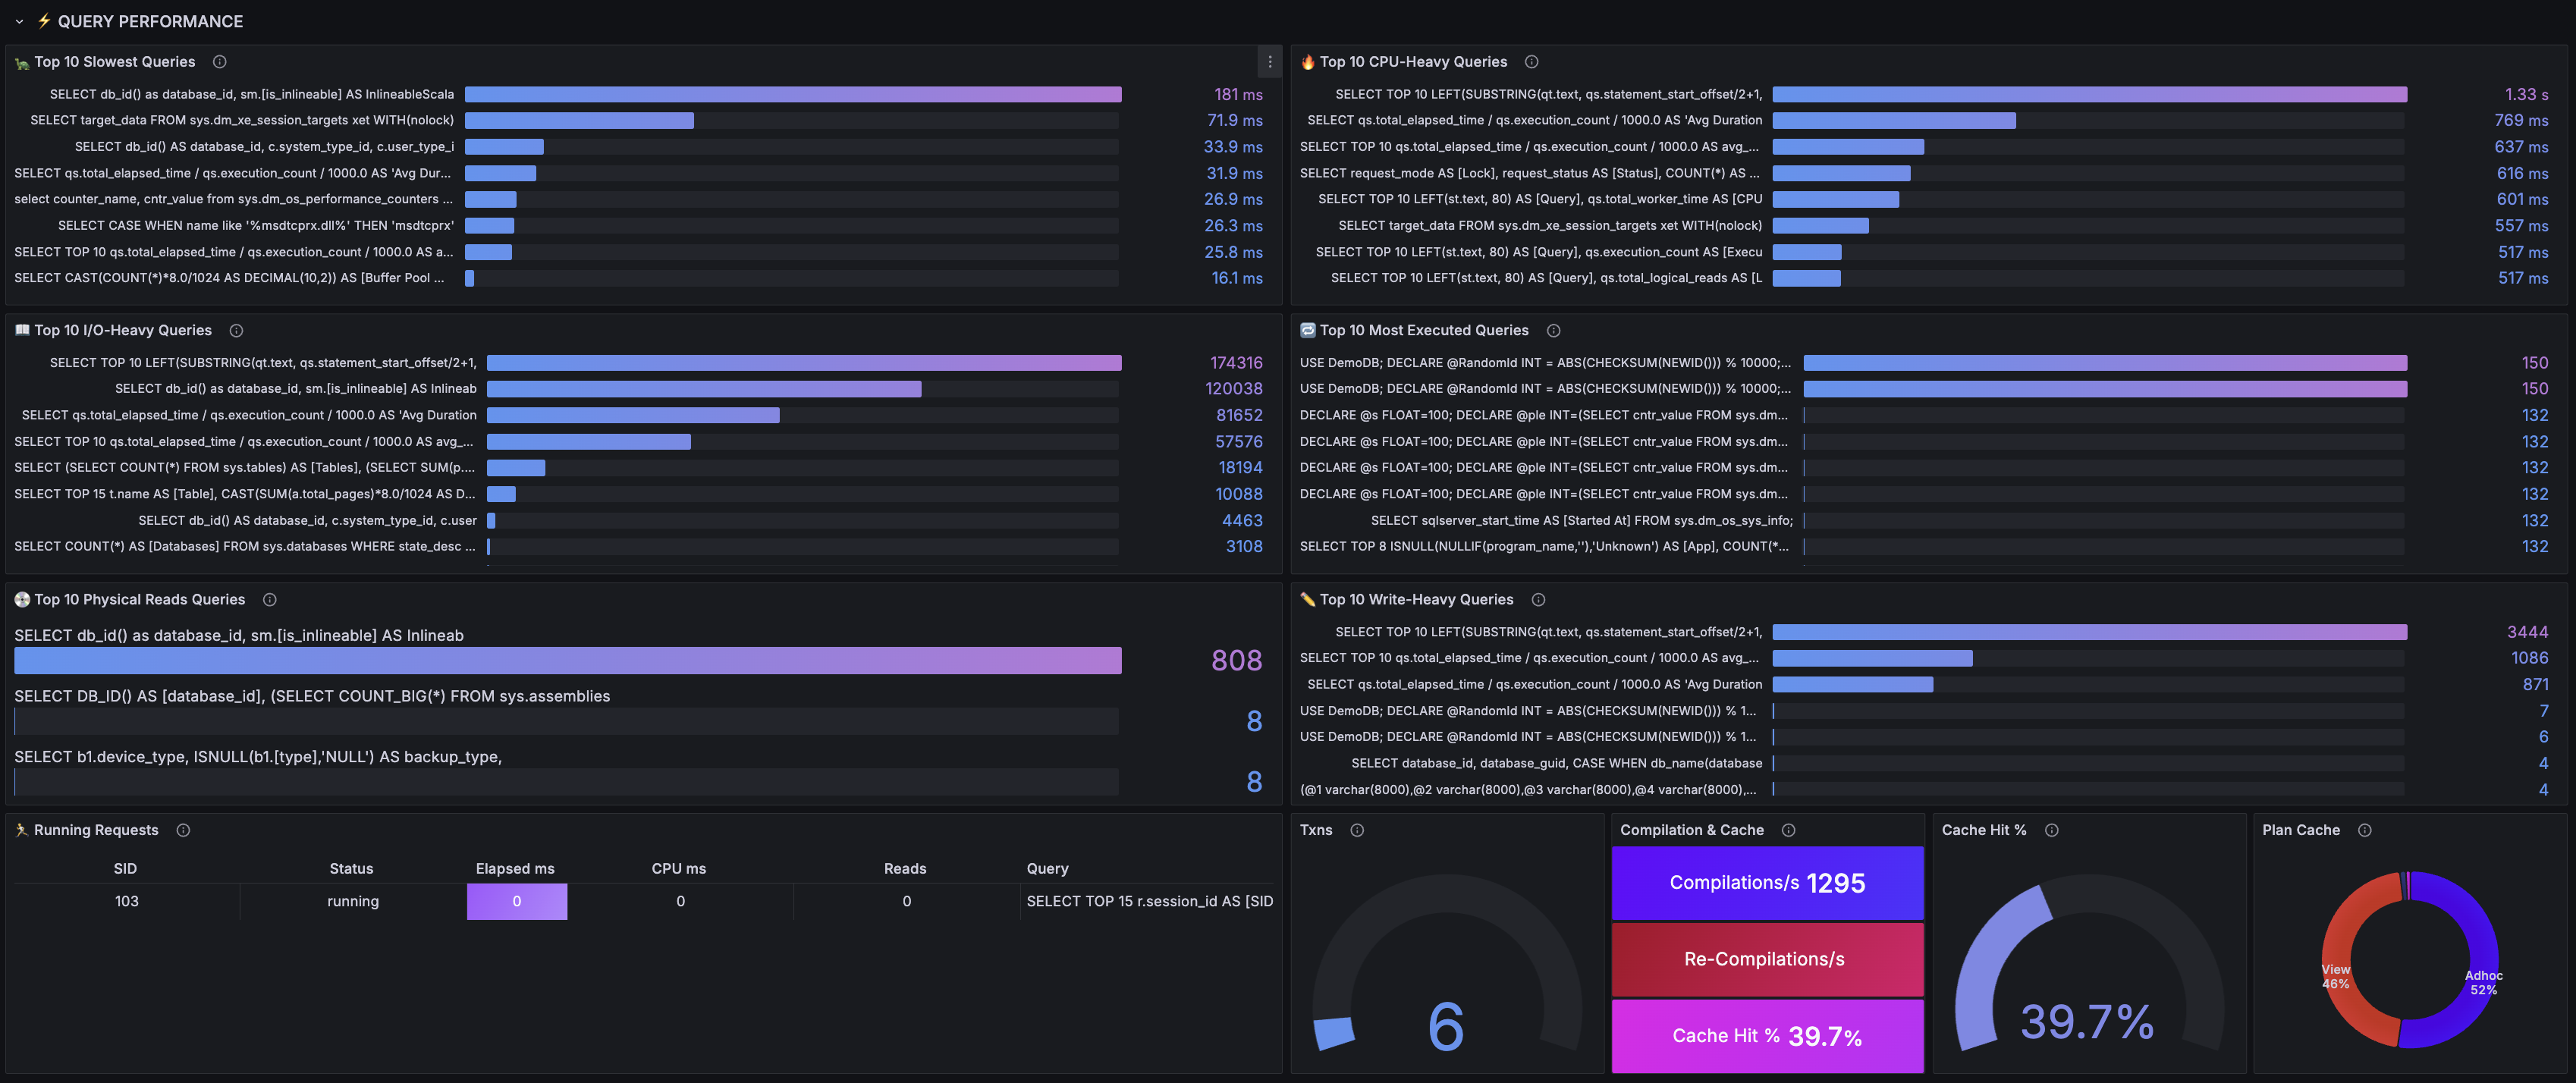Sort Running Requests by Status column header
Viewport: 2576px width, 1083px height.
(x=351, y=869)
